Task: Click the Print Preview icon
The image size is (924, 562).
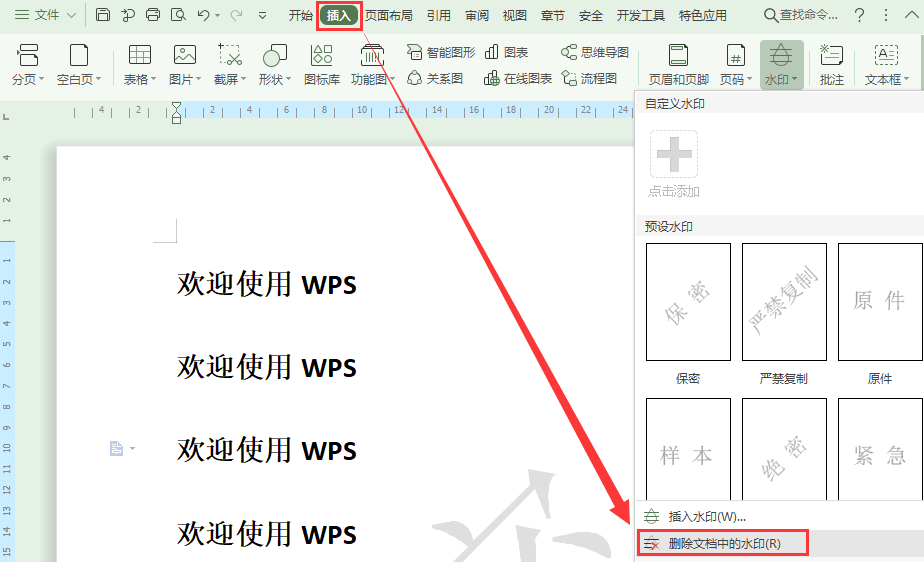Action: coord(178,15)
